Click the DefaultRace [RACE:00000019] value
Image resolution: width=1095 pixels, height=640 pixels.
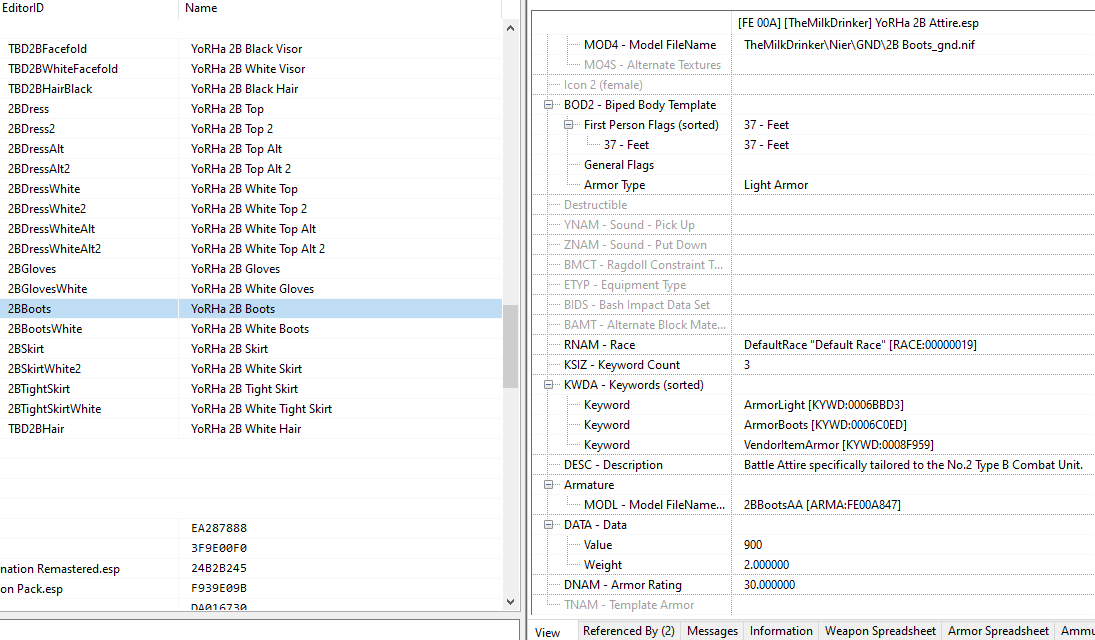[x=860, y=345]
